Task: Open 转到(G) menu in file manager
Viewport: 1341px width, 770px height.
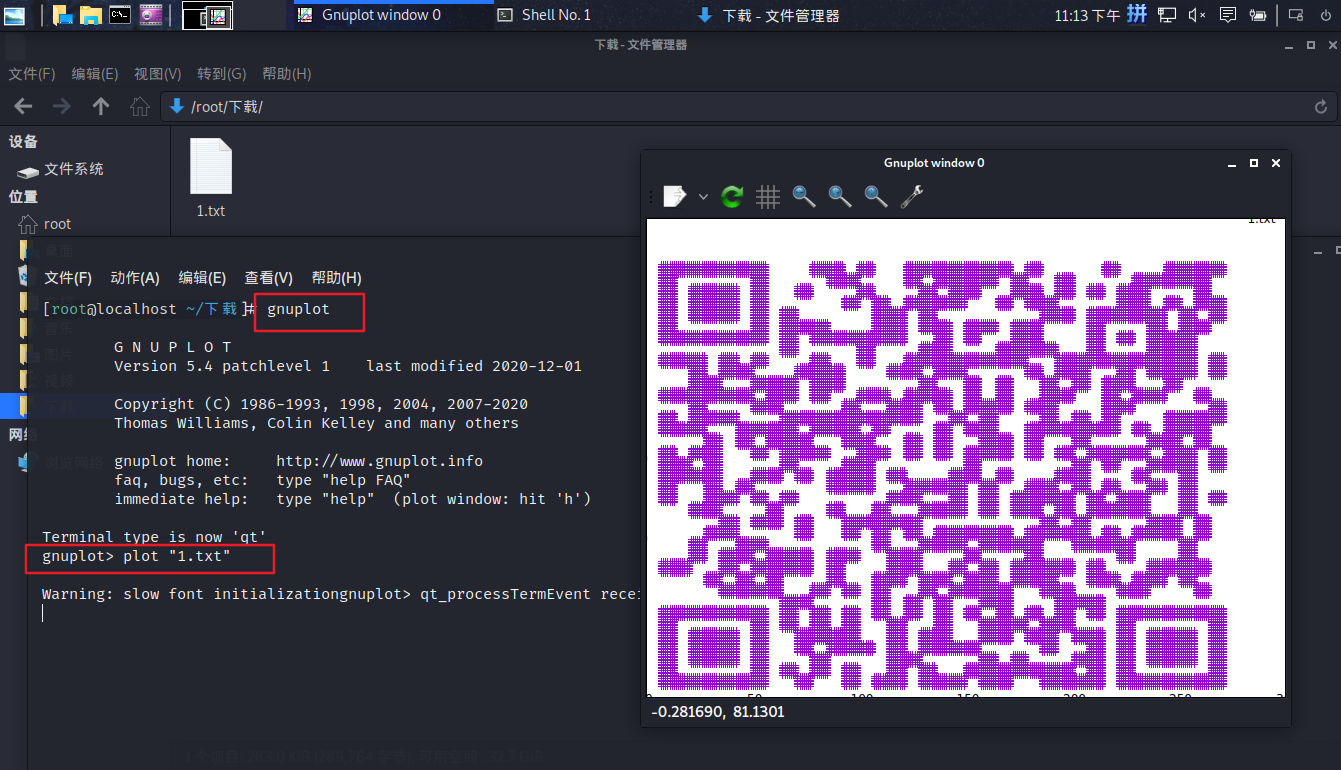Action: click(222, 74)
